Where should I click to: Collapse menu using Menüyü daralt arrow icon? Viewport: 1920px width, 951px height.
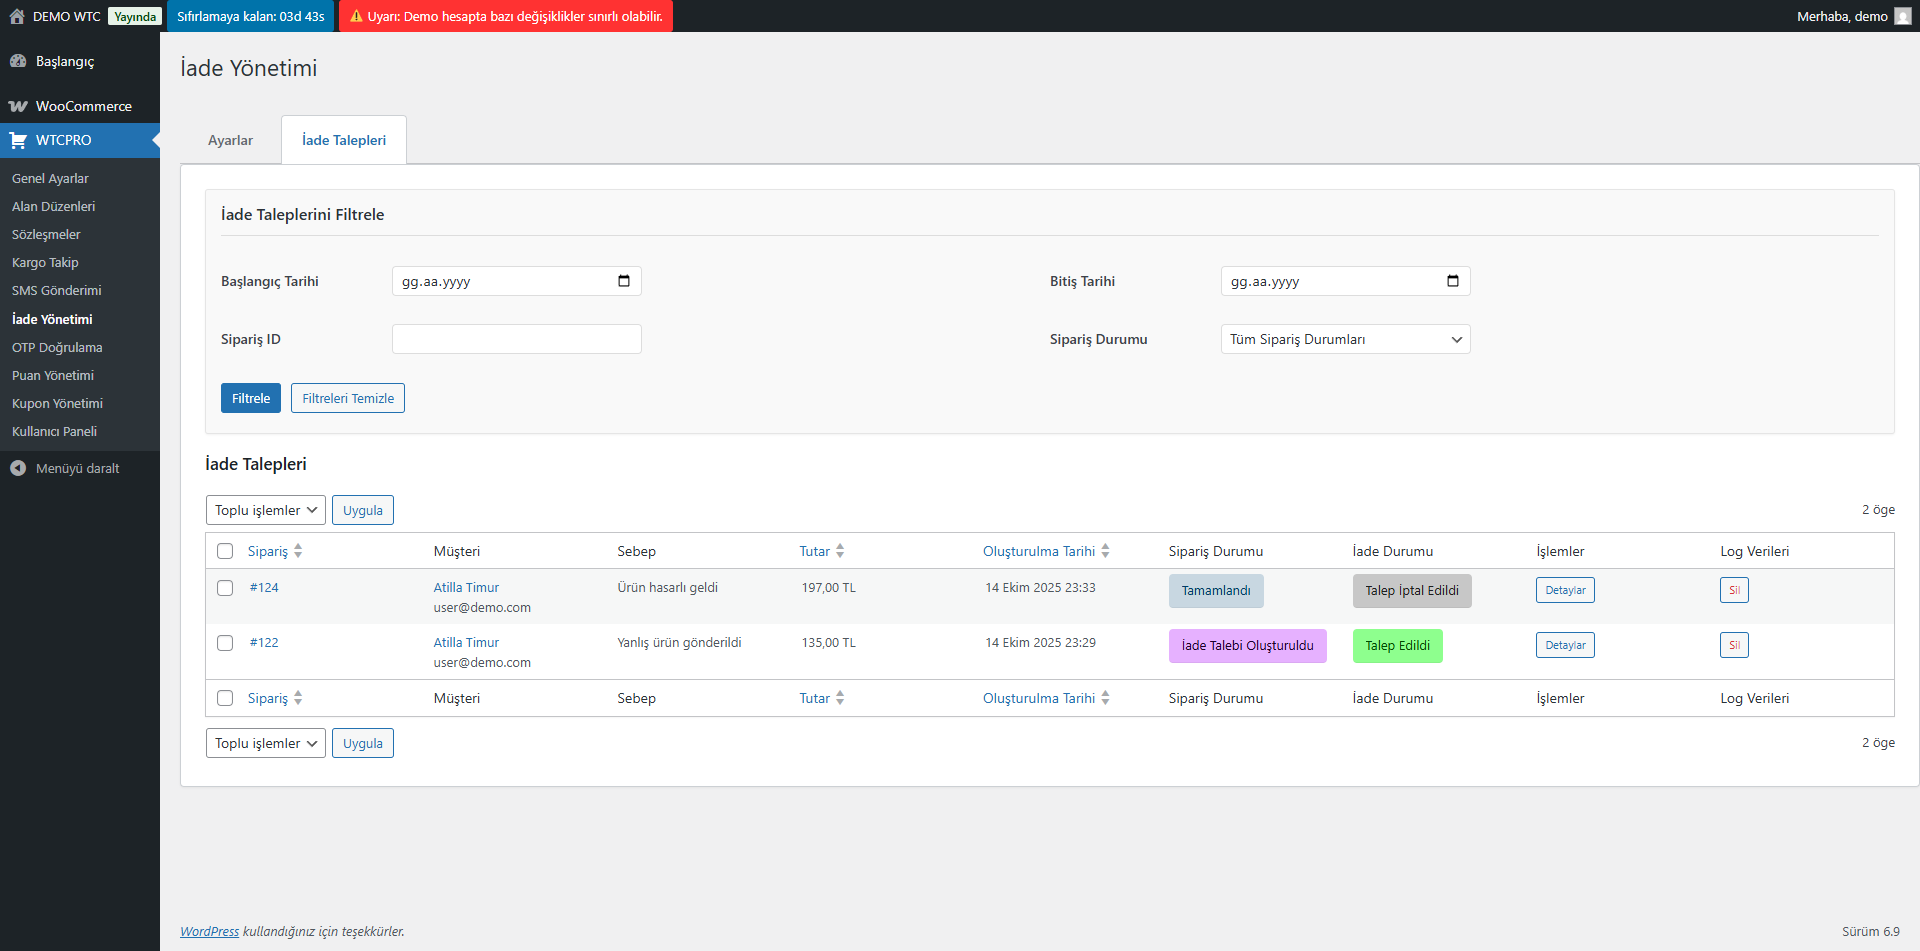(18, 468)
